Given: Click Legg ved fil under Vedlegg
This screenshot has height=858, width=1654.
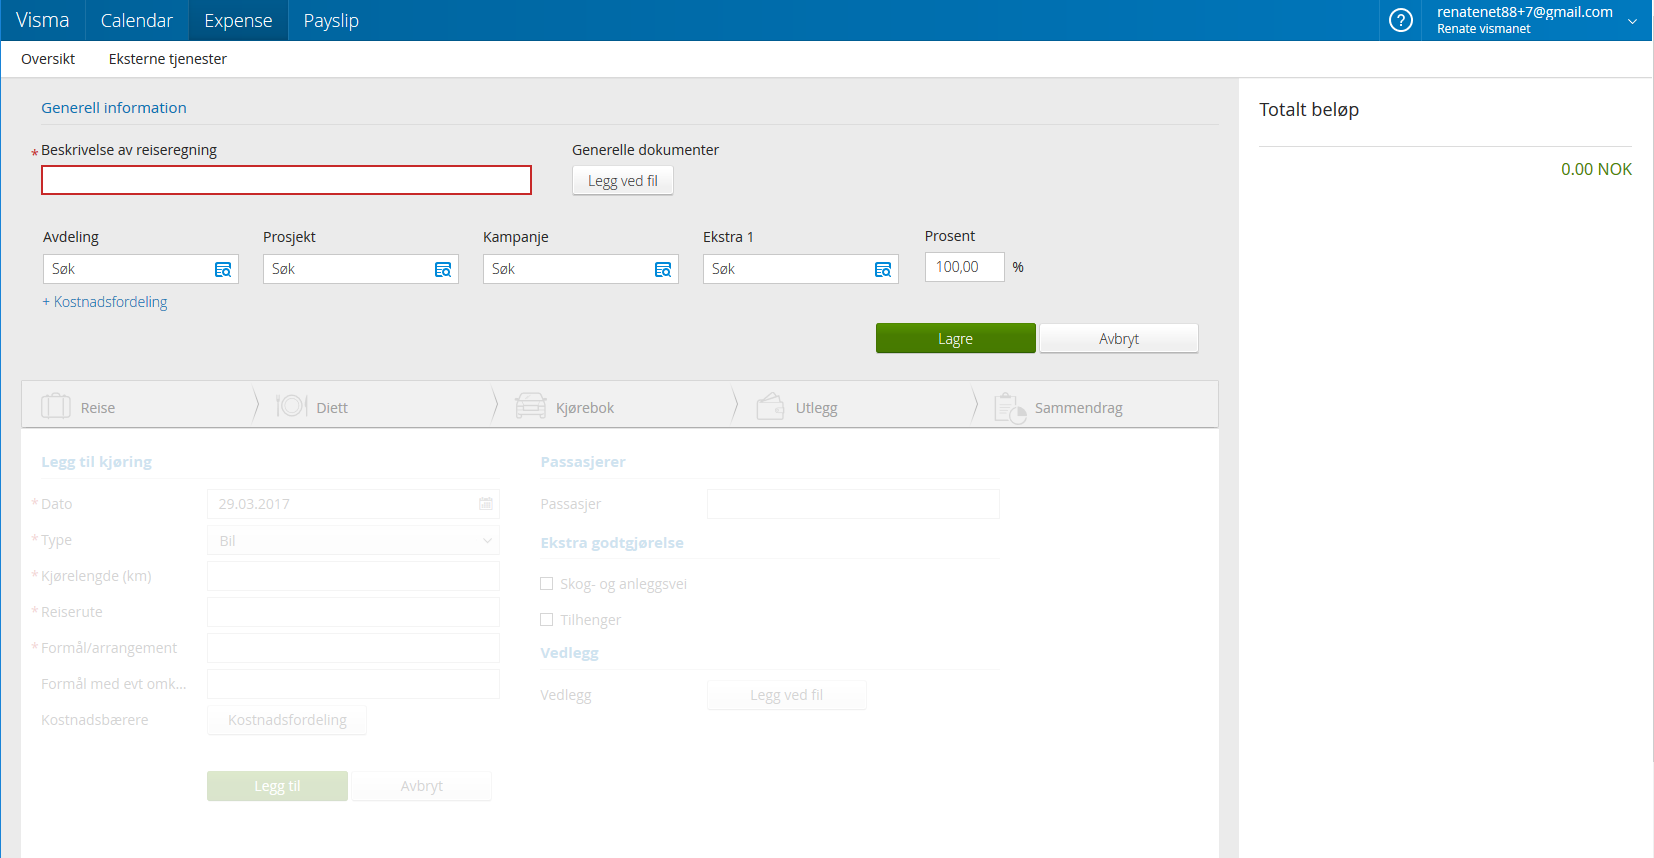Looking at the screenshot, I should (x=787, y=695).
